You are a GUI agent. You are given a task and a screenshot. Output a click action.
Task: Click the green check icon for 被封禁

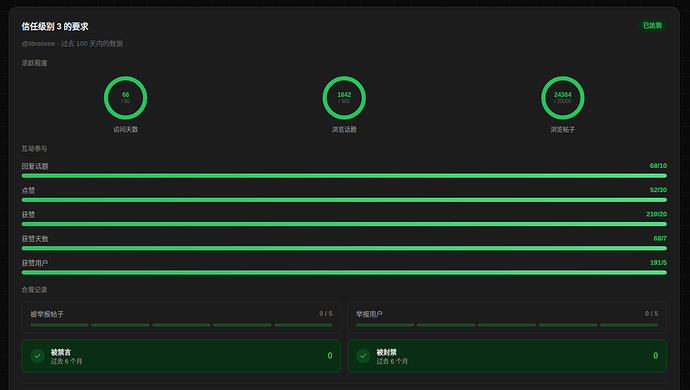[x=363, y=356]
